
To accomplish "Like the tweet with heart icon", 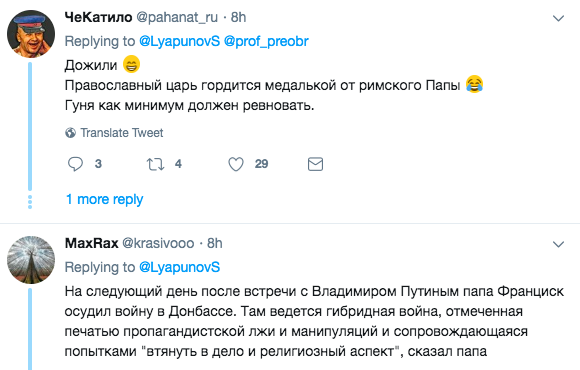I will (x=236, y=164).
